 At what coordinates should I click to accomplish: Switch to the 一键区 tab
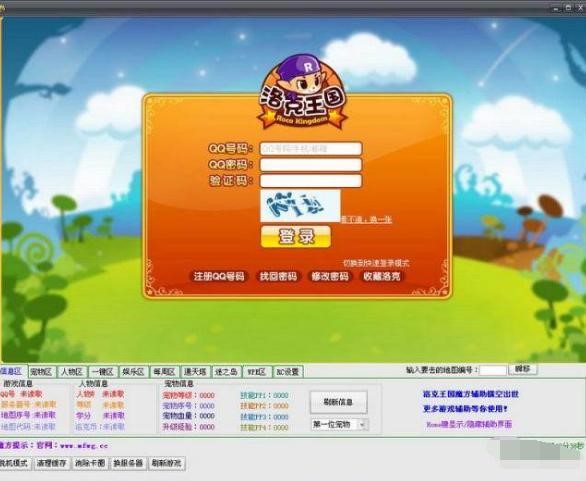pyautogui.click(x=103, y=372)
